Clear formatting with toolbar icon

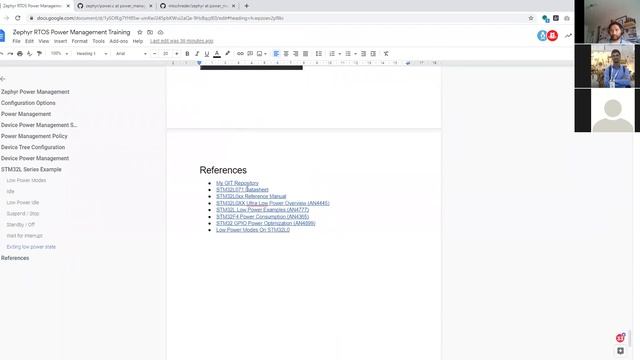386,53
